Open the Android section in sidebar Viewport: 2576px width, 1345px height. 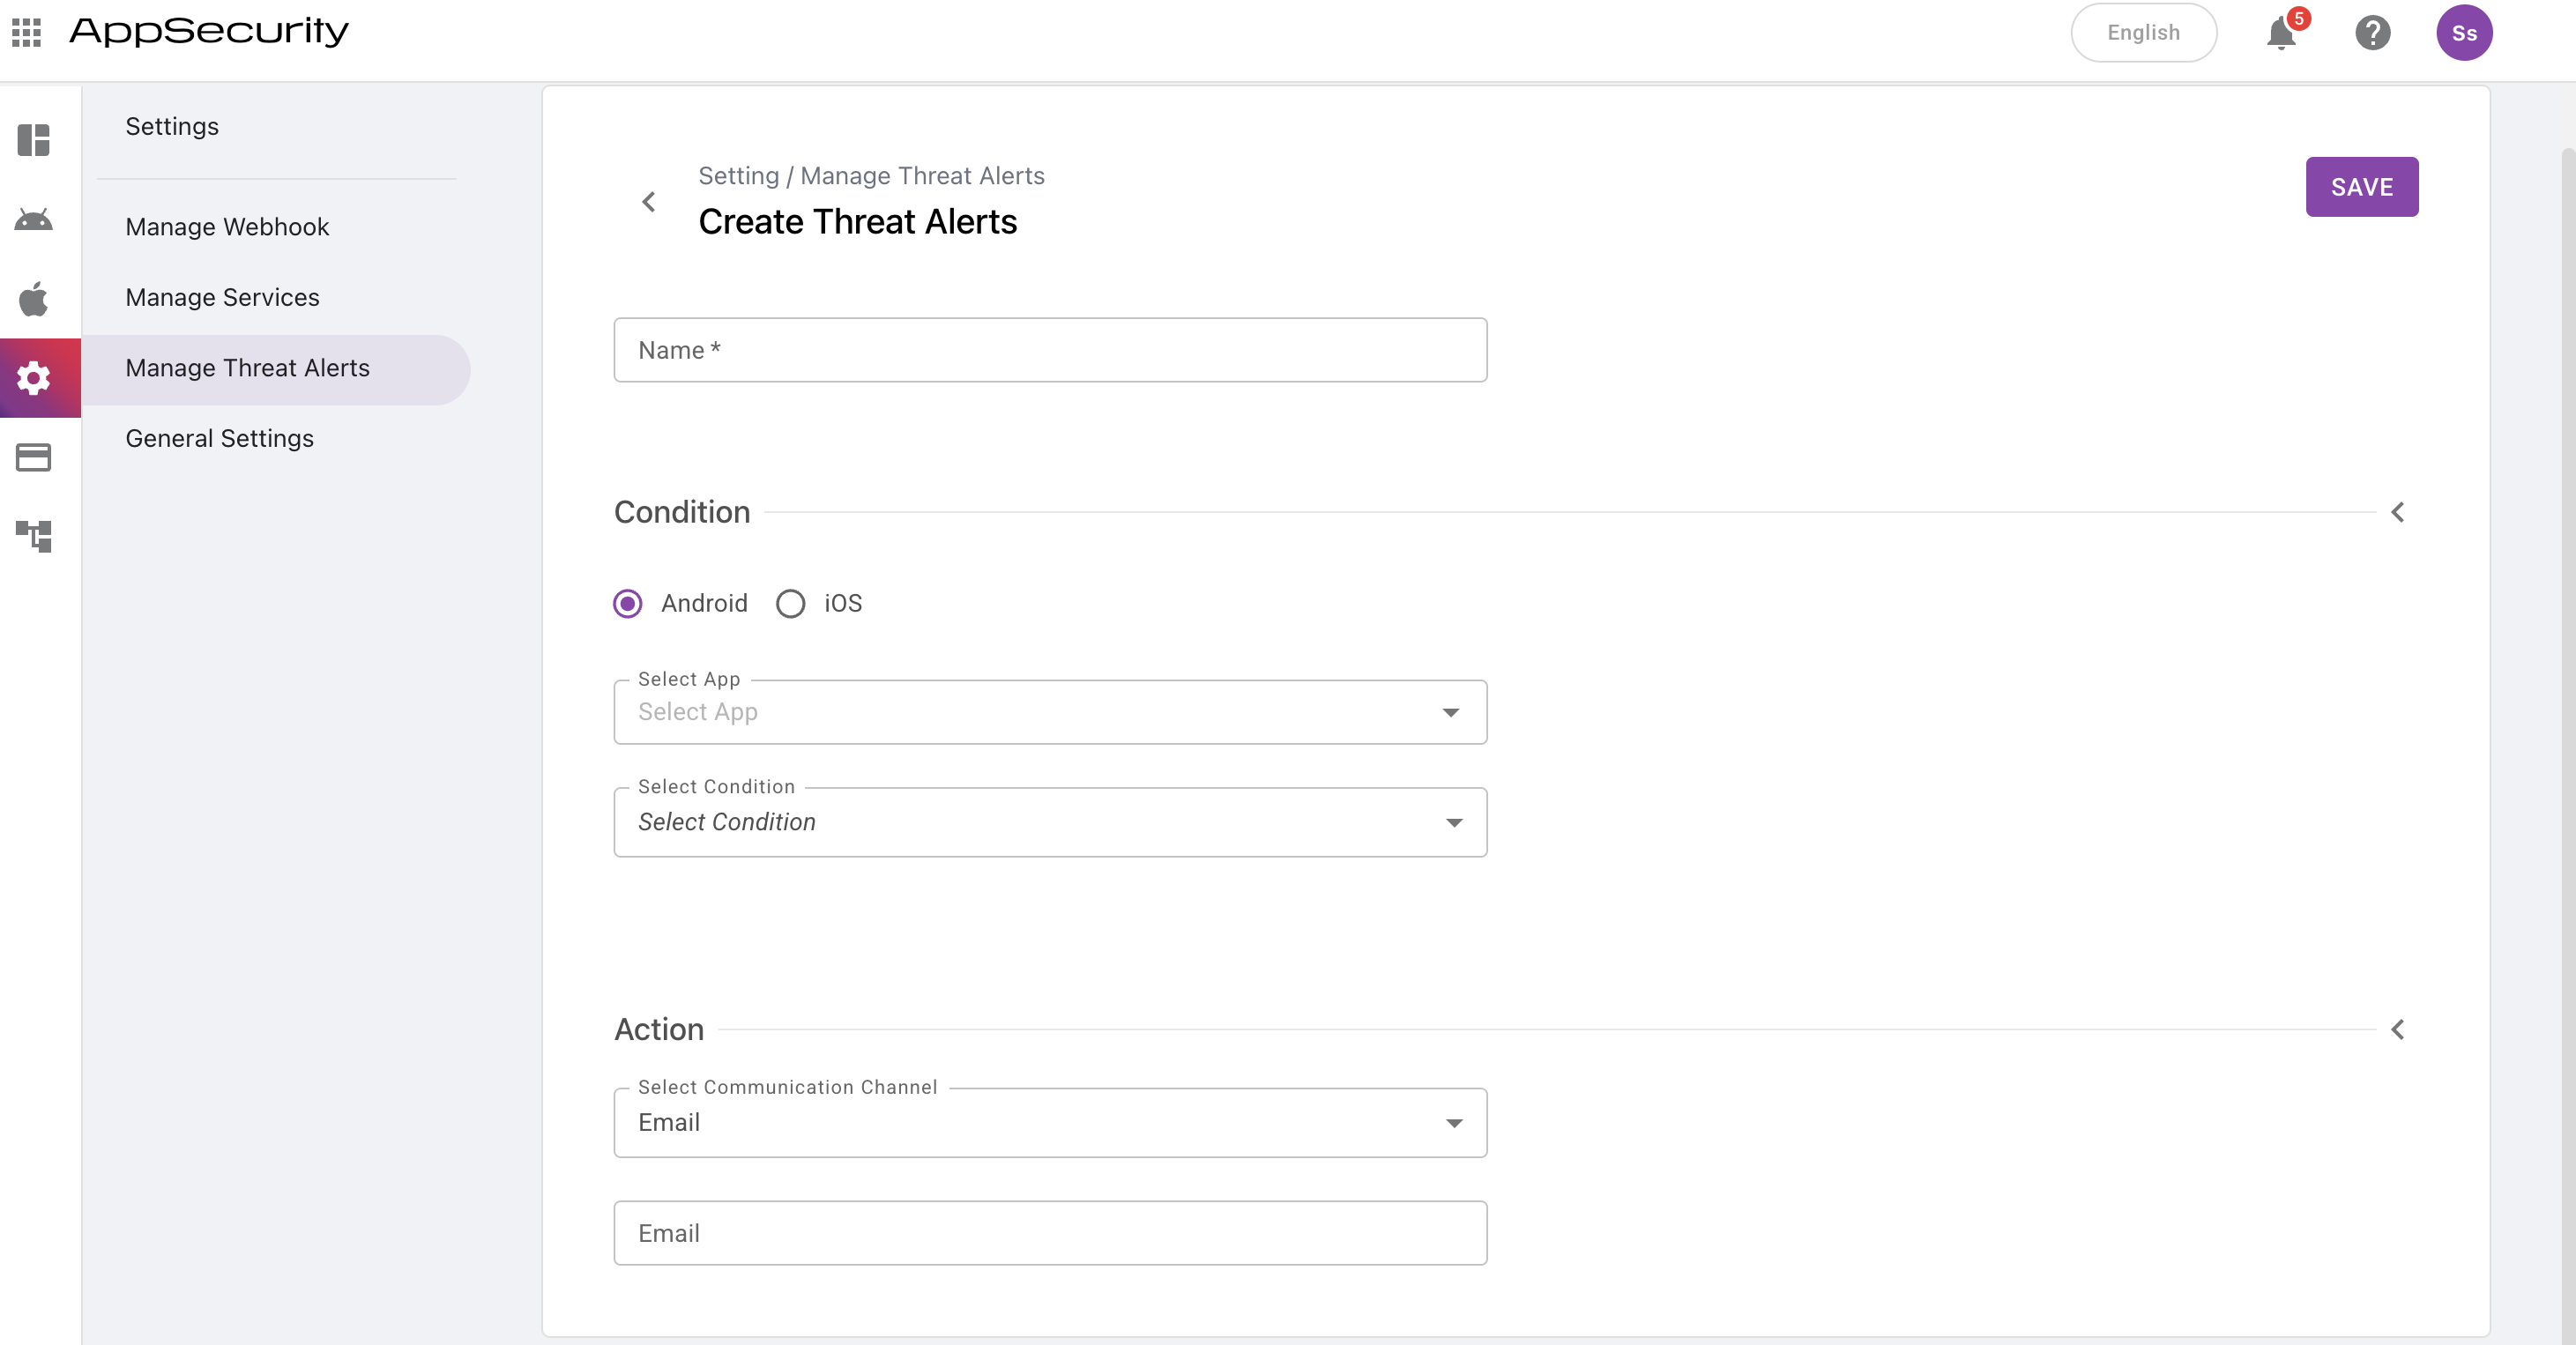(x=34, y=219)
